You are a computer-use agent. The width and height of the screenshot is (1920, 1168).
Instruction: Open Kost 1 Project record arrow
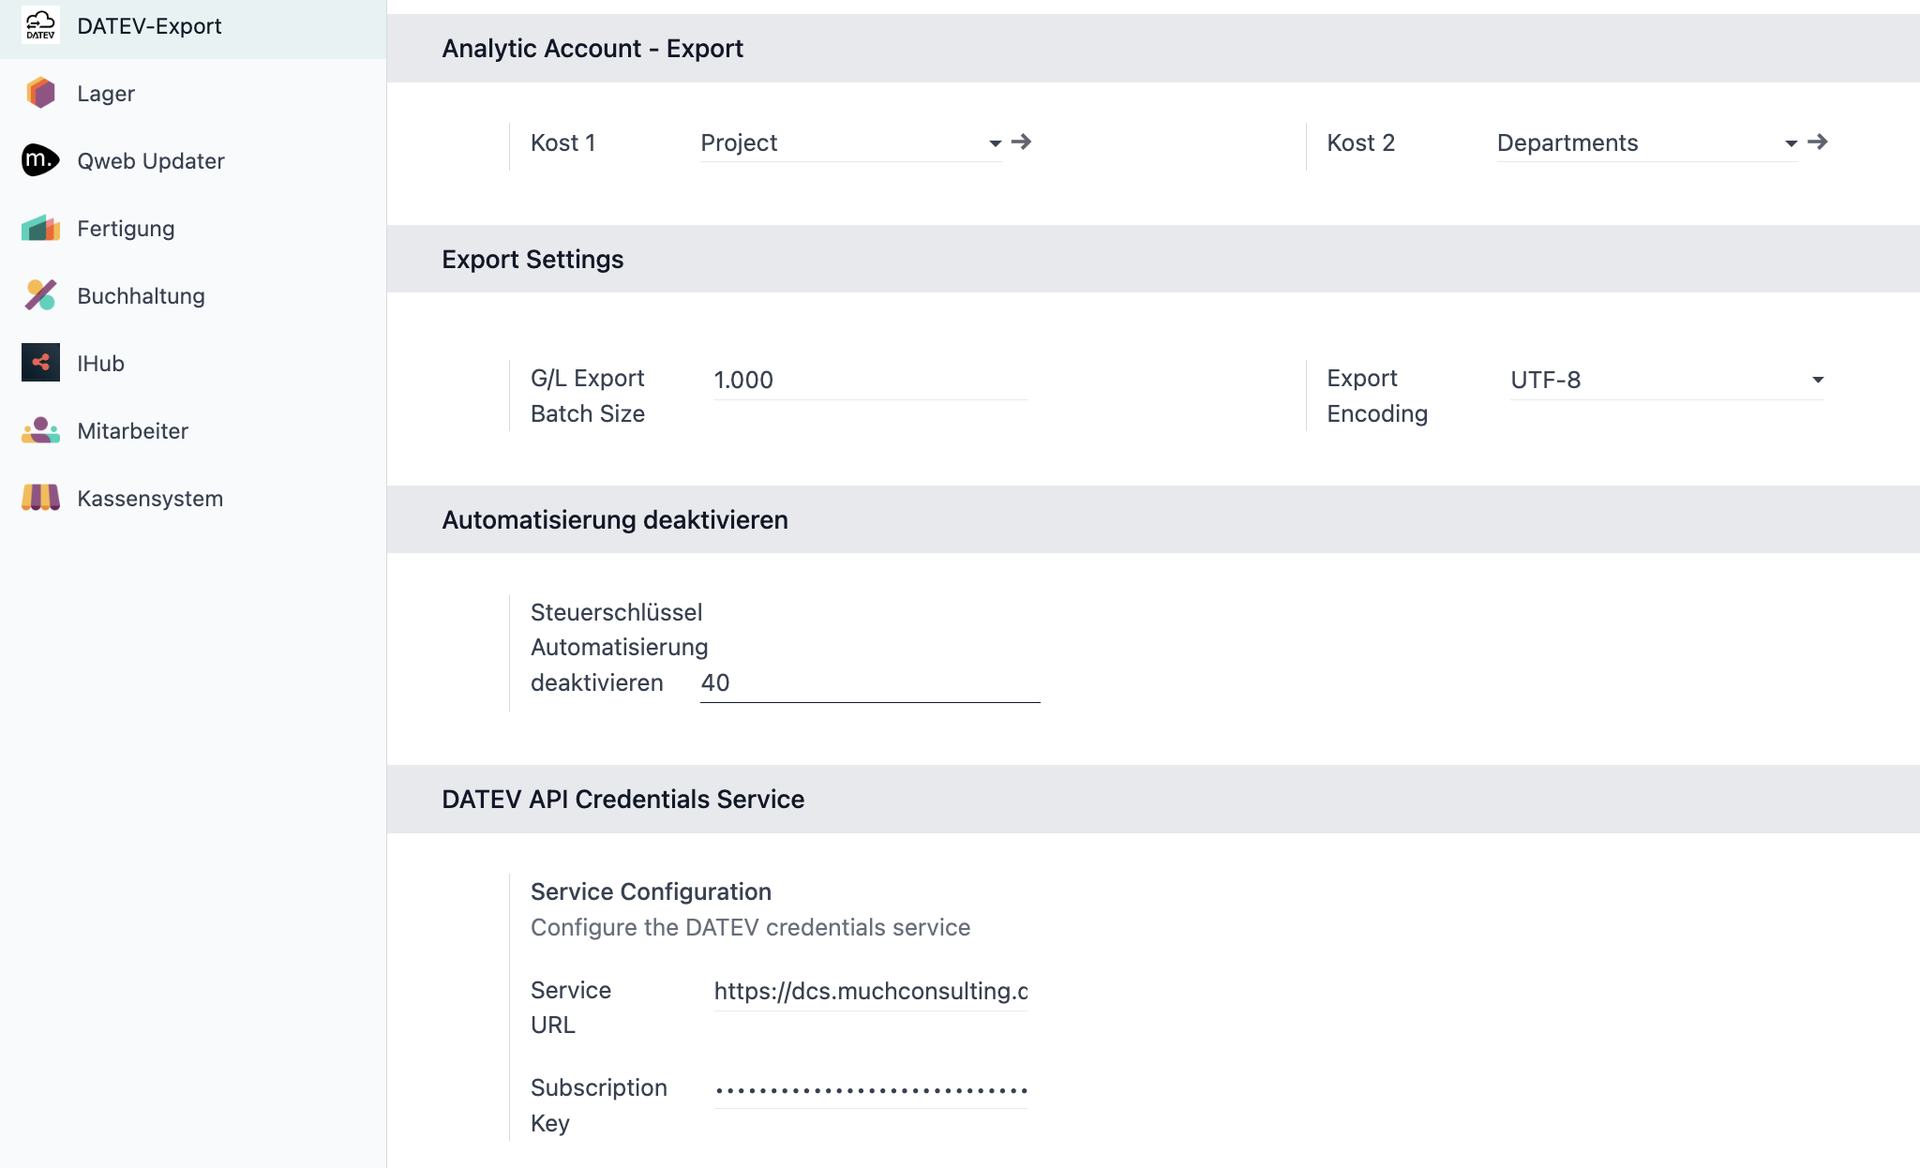[x=1021, y=142]
